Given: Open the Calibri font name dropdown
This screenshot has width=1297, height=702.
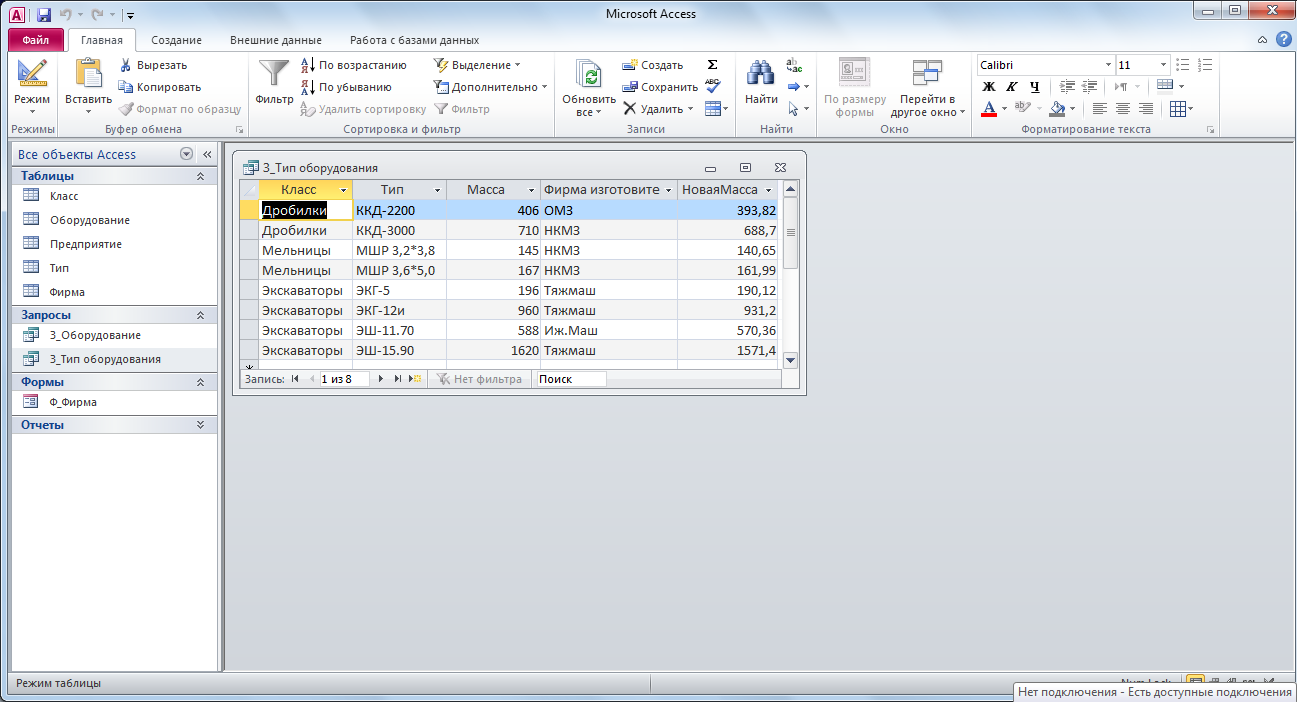Looking at the screenshot, I should (x=1108, y=65).
